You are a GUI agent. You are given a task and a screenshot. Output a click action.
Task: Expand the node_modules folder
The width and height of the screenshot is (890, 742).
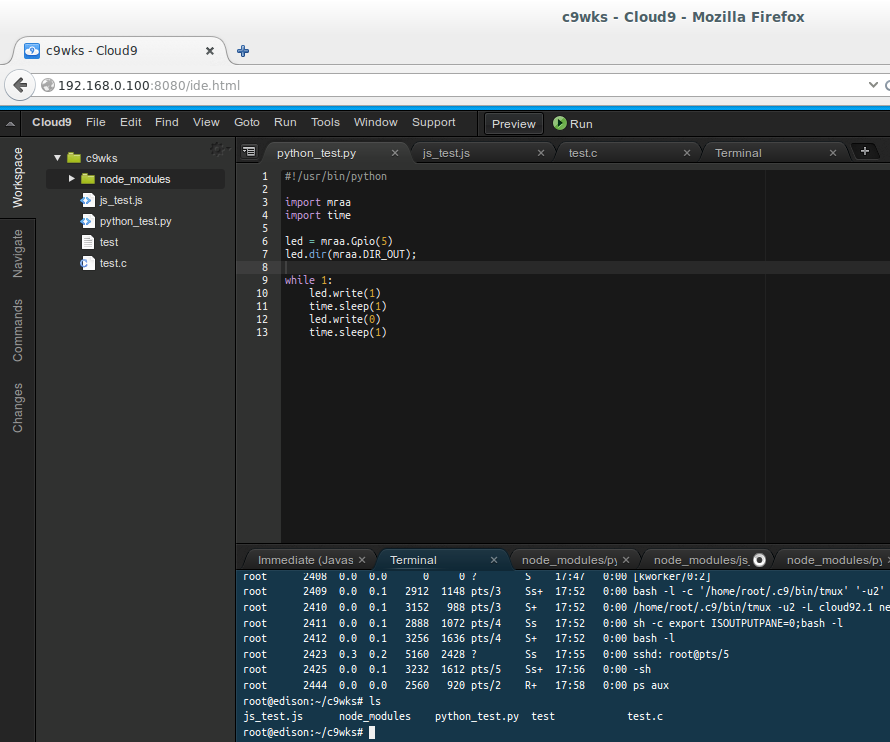tap(70, 178)
